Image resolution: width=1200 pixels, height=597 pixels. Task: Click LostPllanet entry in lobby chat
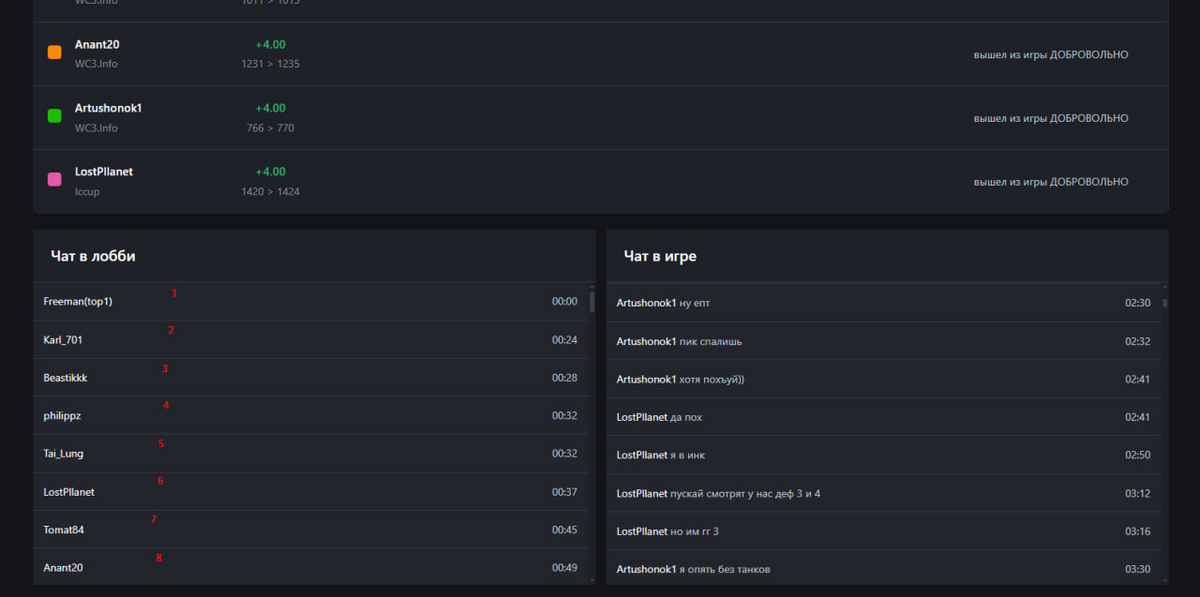311,492
